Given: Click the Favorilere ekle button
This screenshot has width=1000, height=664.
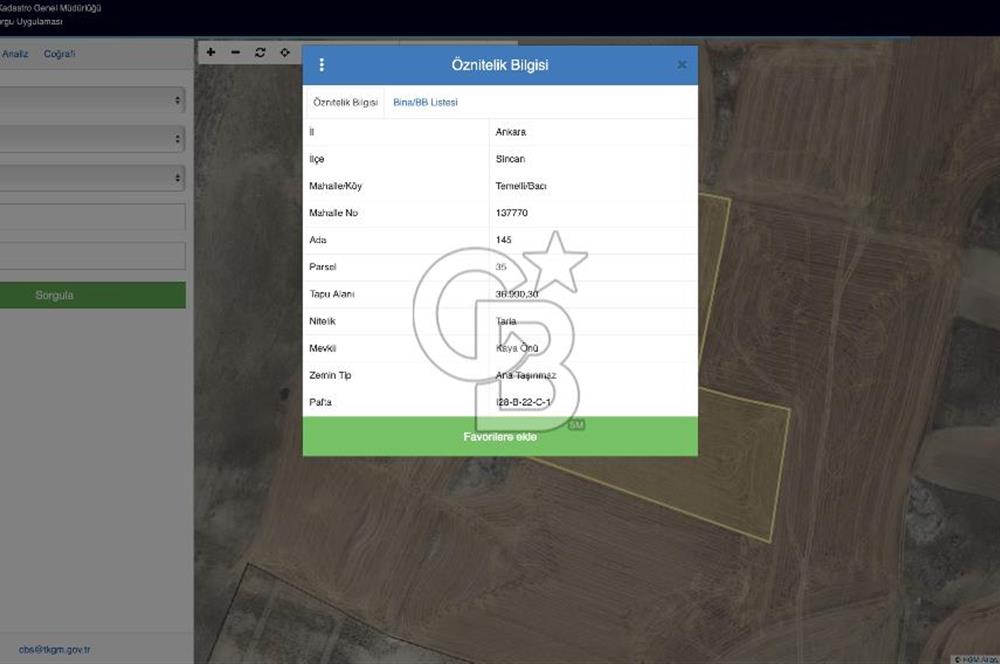Looking at the screenshot, I should (500, 437).
